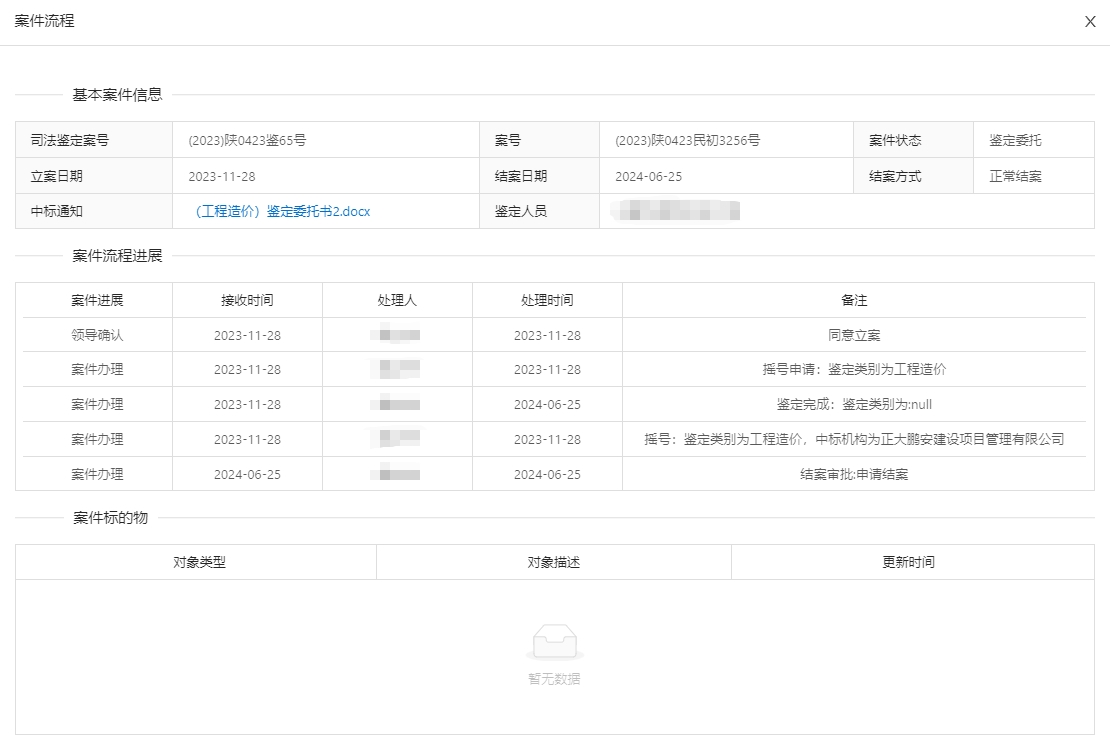Click the 结案审批:申请结案 remark cell
This screenshot has width=1110, height=743.
point(854,474)
